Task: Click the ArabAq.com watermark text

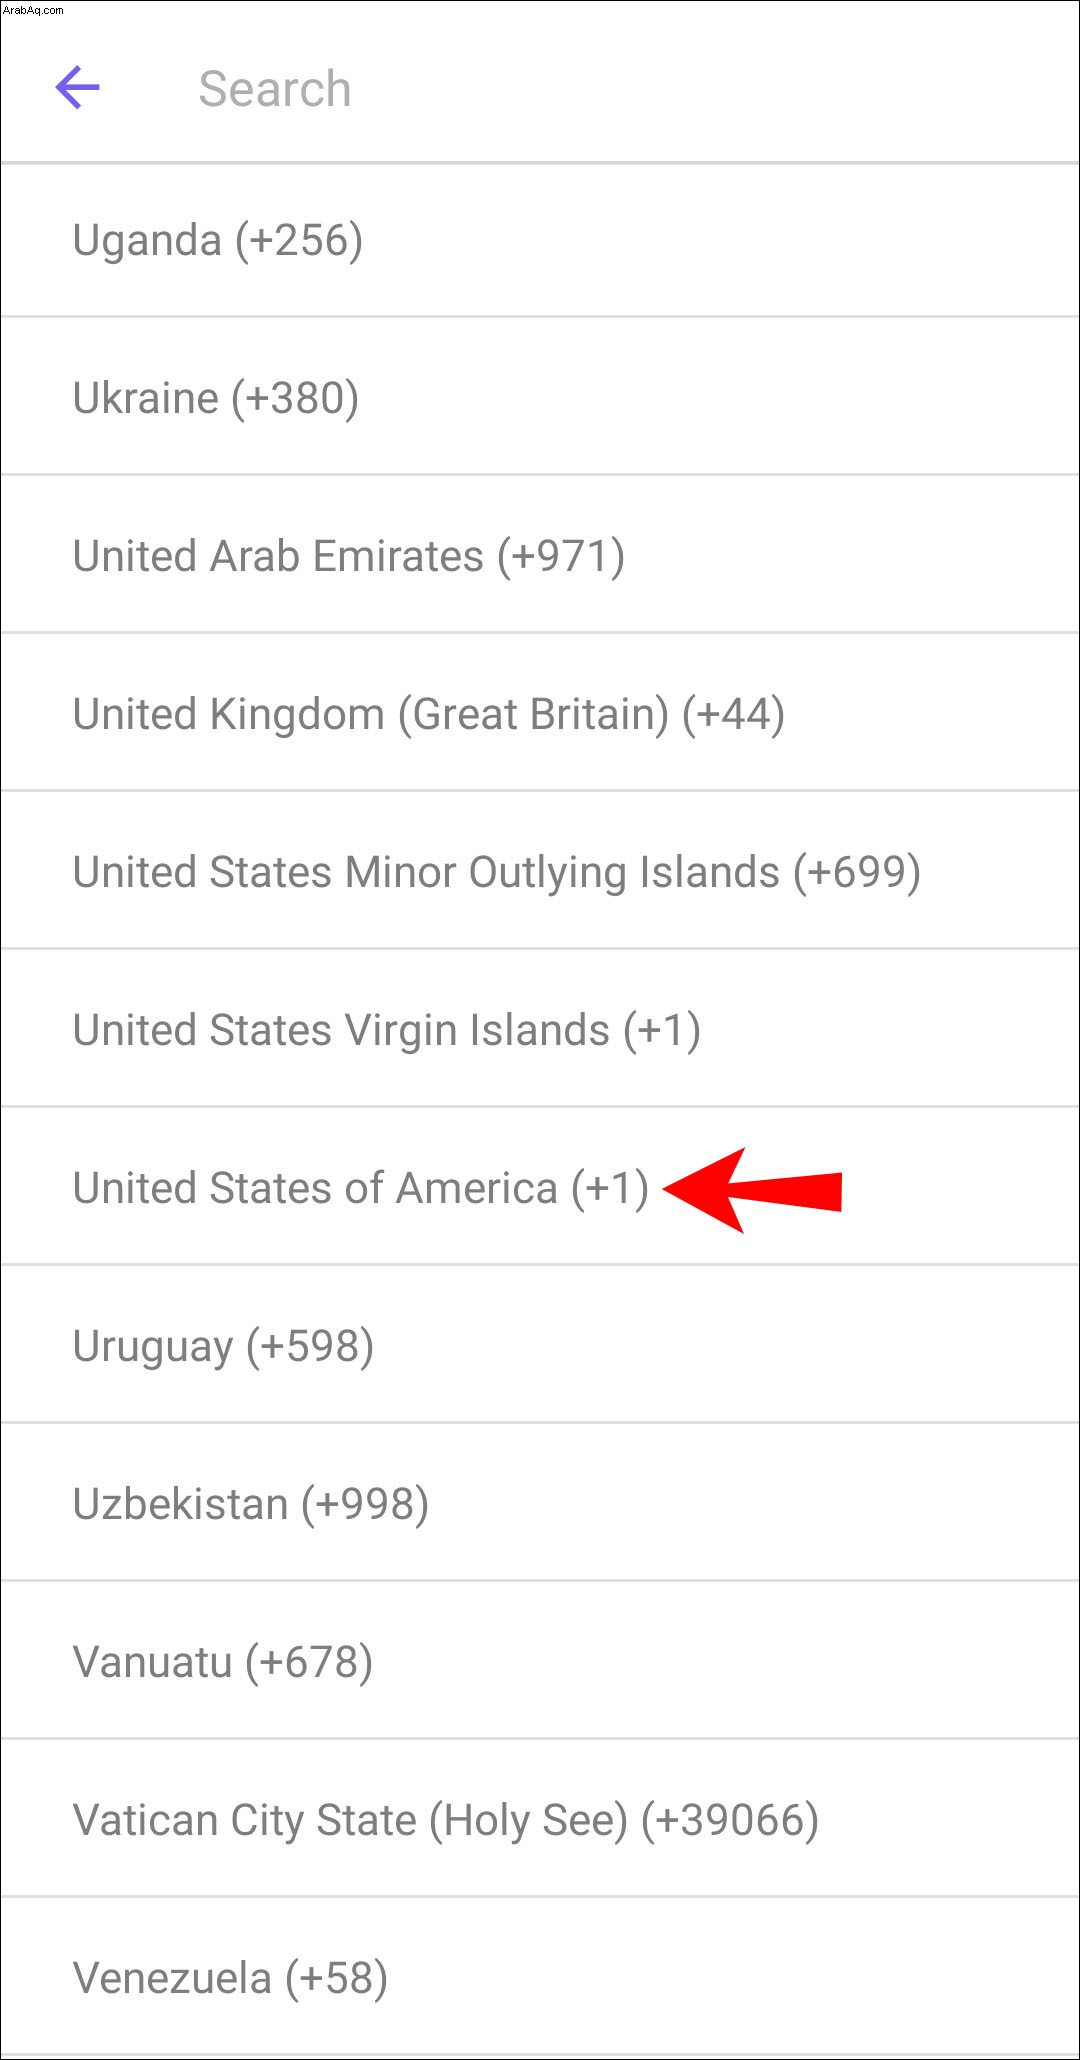Action: [x=33, y=10]
